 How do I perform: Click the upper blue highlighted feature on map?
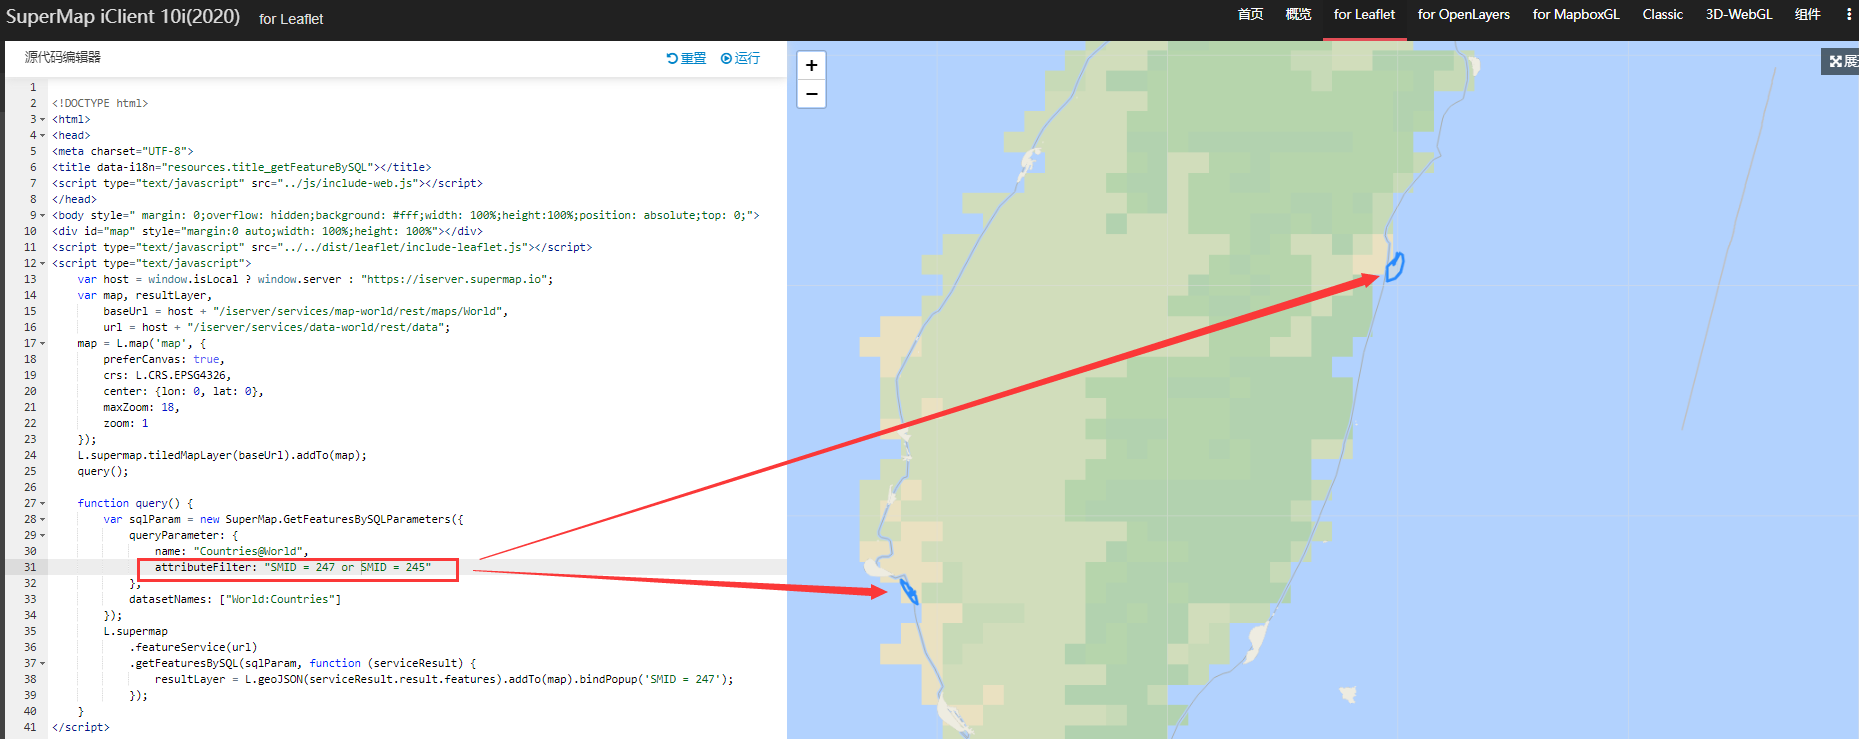coord(1394,267)
